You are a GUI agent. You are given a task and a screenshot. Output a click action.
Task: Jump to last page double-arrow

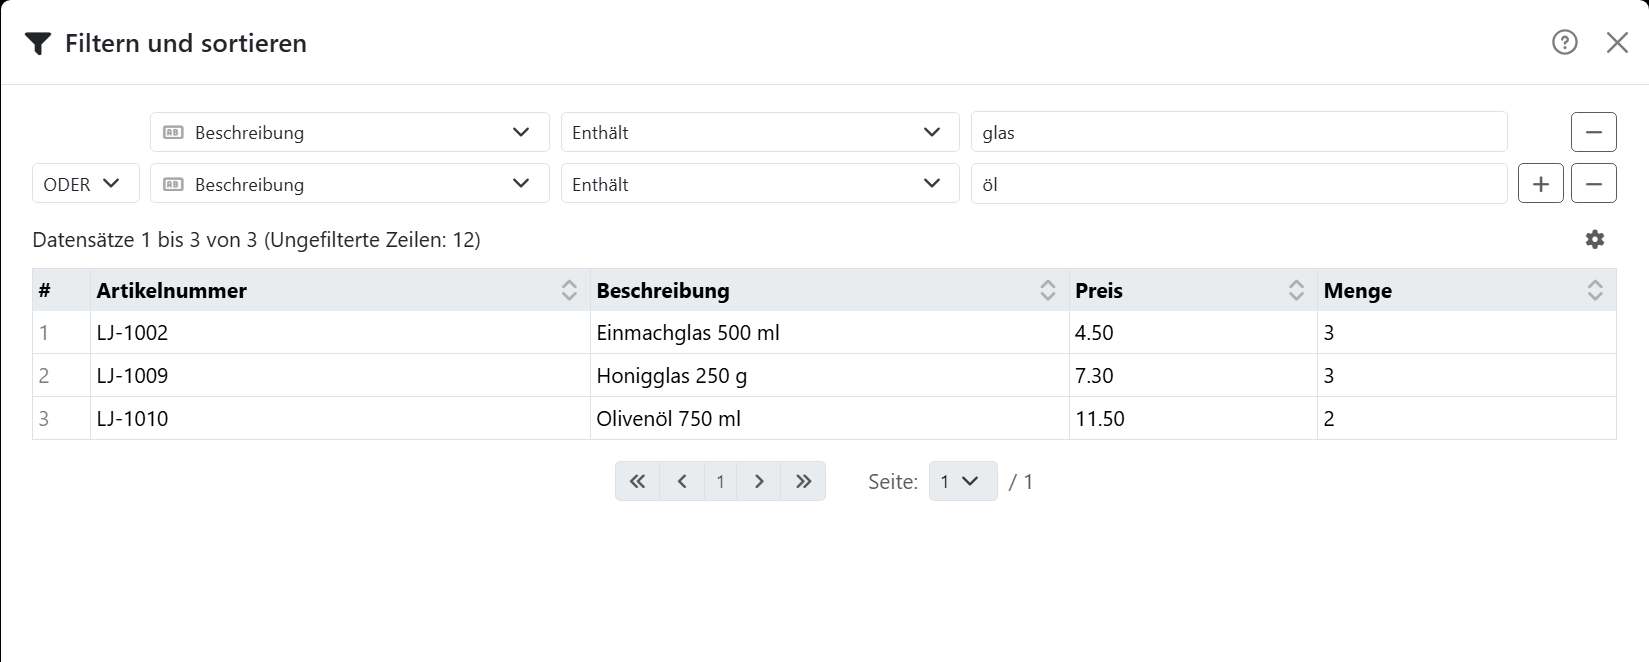click(803, 481)
